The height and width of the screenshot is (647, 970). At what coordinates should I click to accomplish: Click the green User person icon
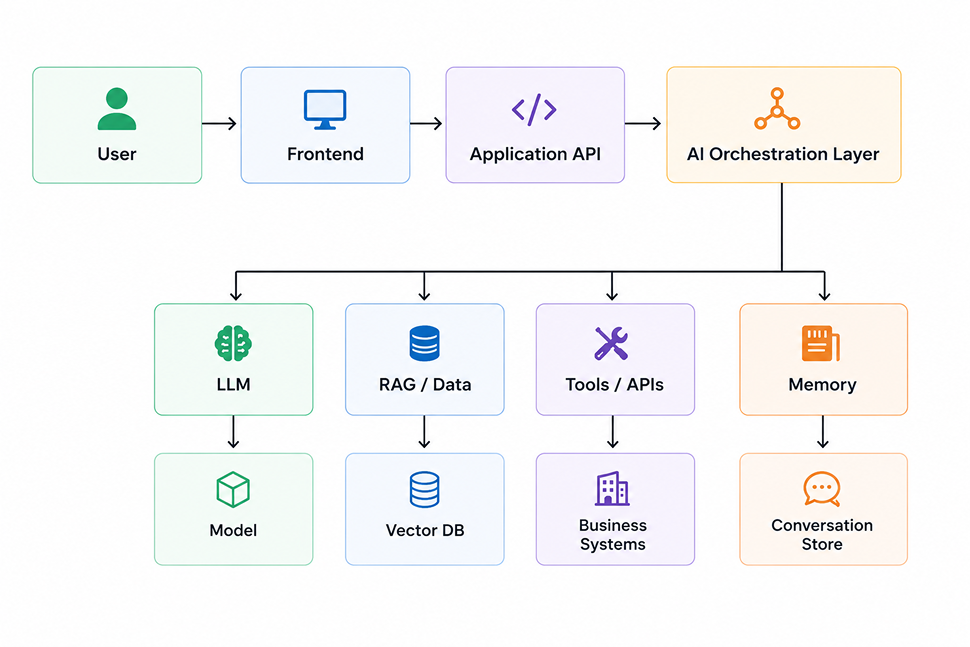[x=117, y=109]
